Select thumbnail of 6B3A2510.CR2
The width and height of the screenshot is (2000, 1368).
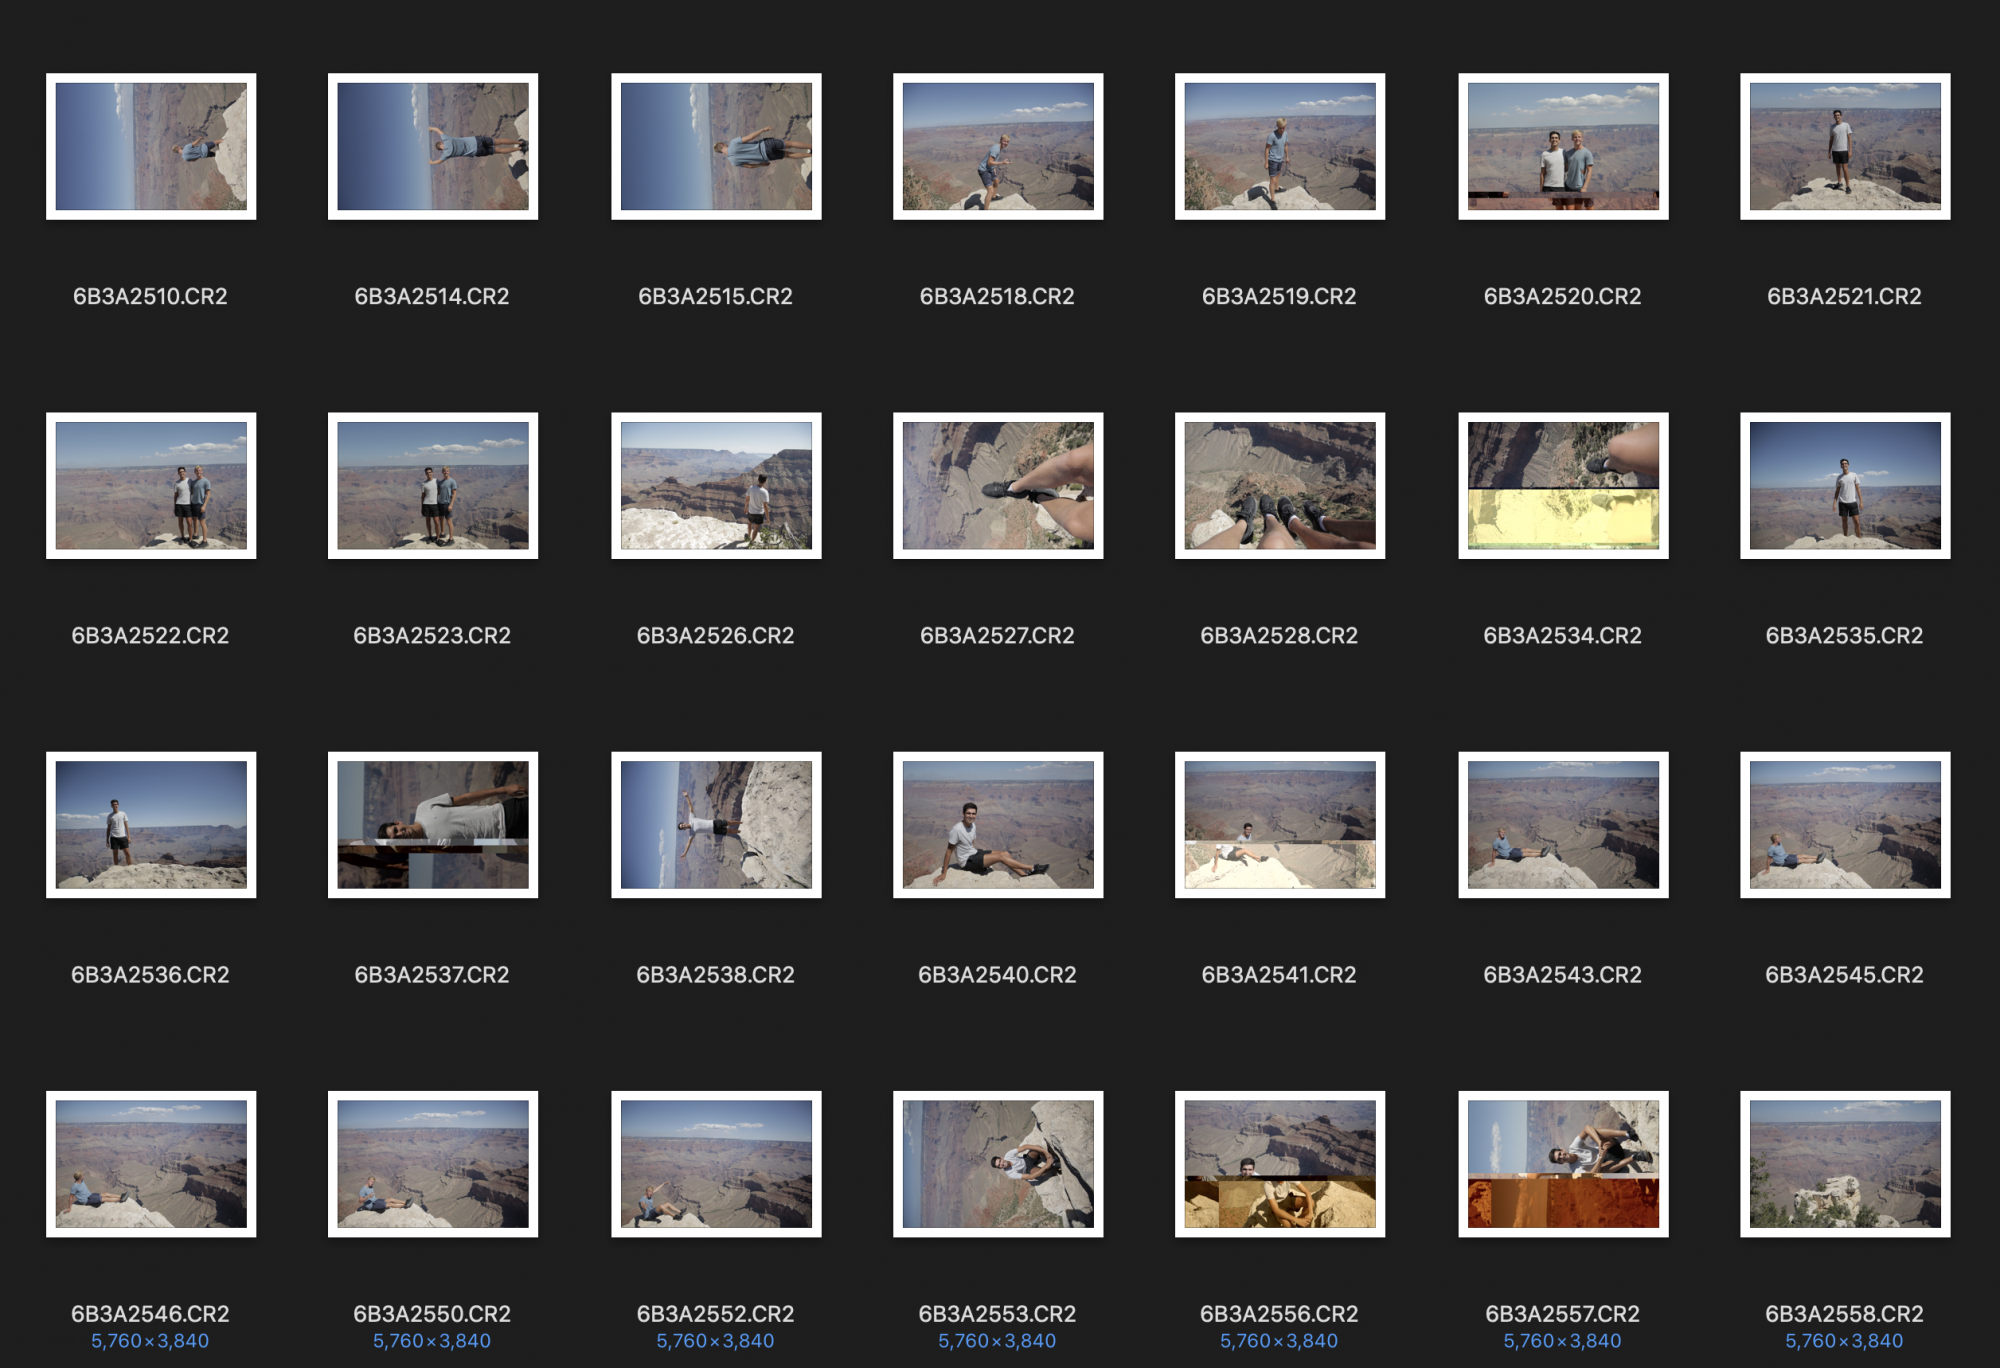coord(151,146)
